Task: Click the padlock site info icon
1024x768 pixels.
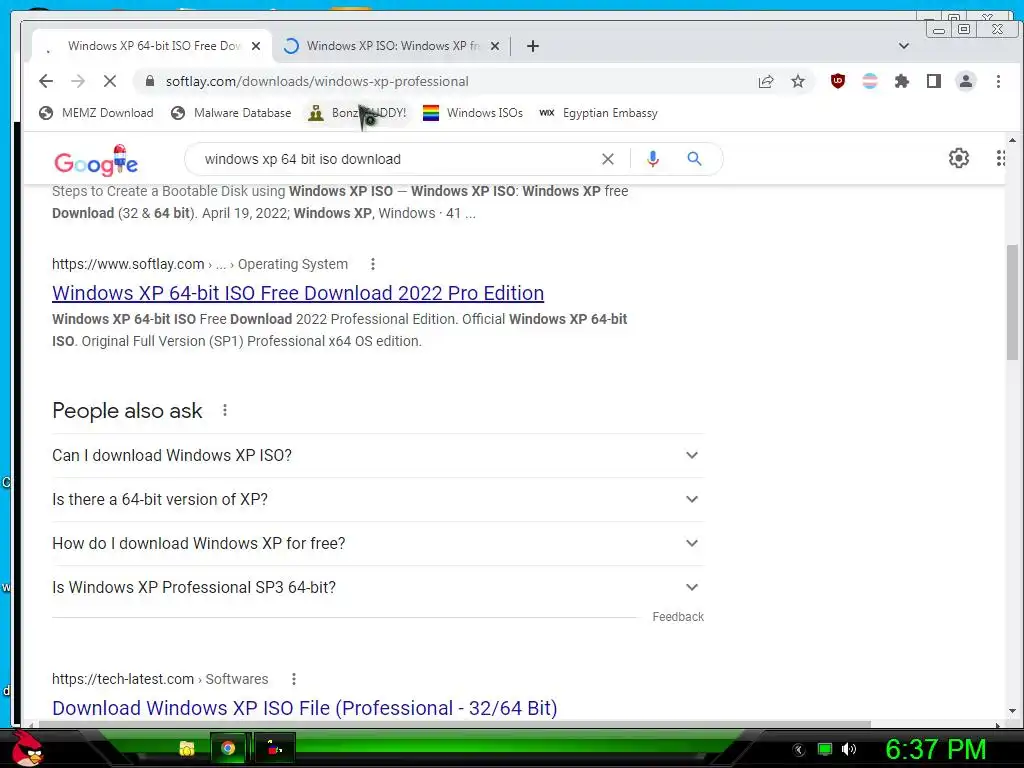Action: click(150, 81)
